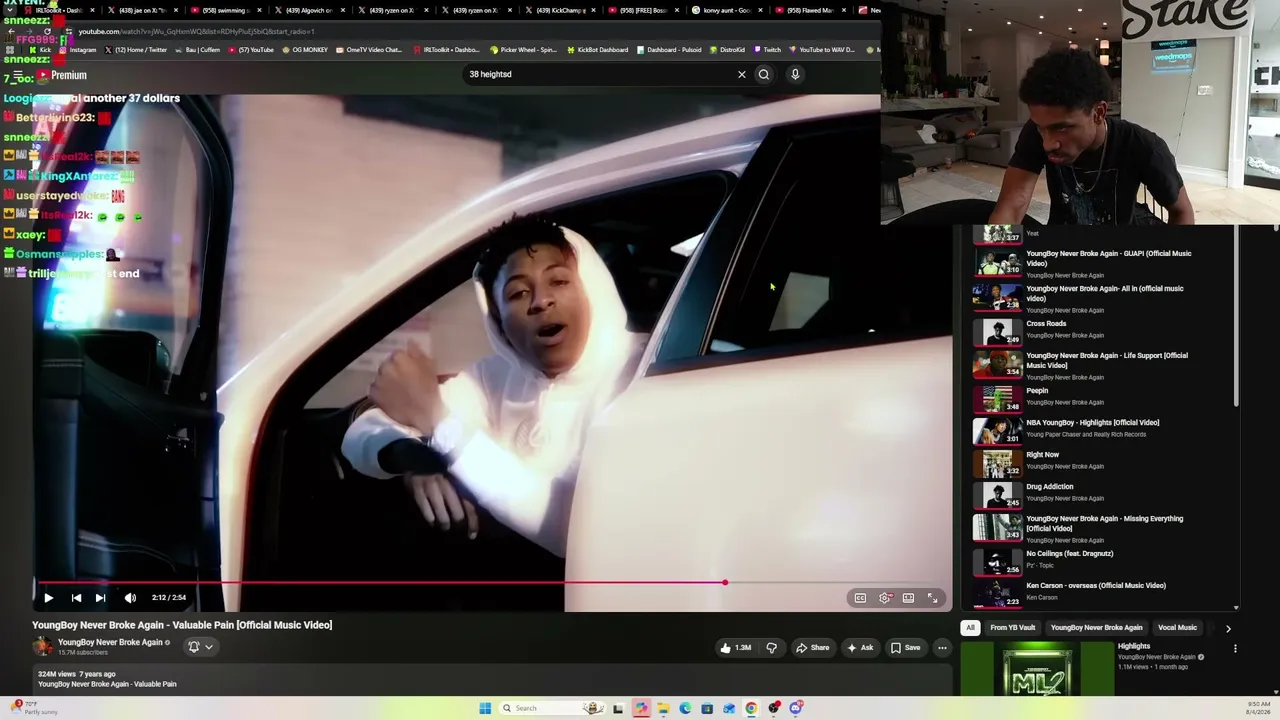Click the playlist panel scrollbar
Viewport: 1280px width, 720px height.
[x=1236, y=315]
